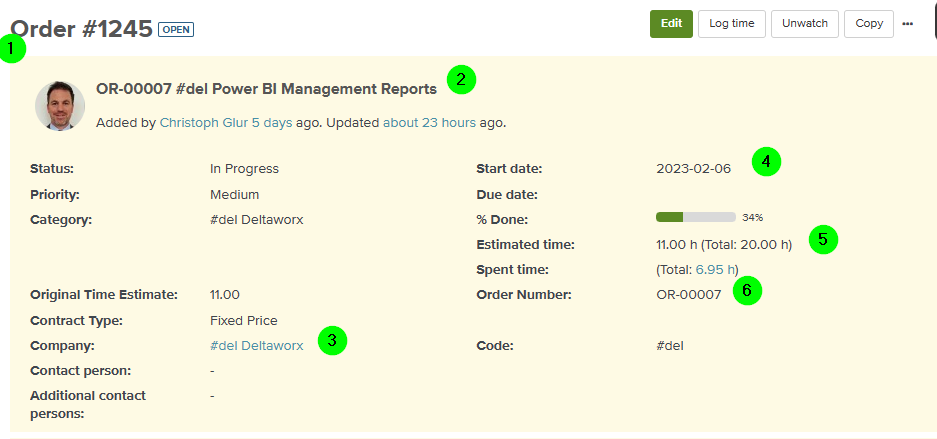
Task: Click the green Edit button
Action: tap(672, 24)
